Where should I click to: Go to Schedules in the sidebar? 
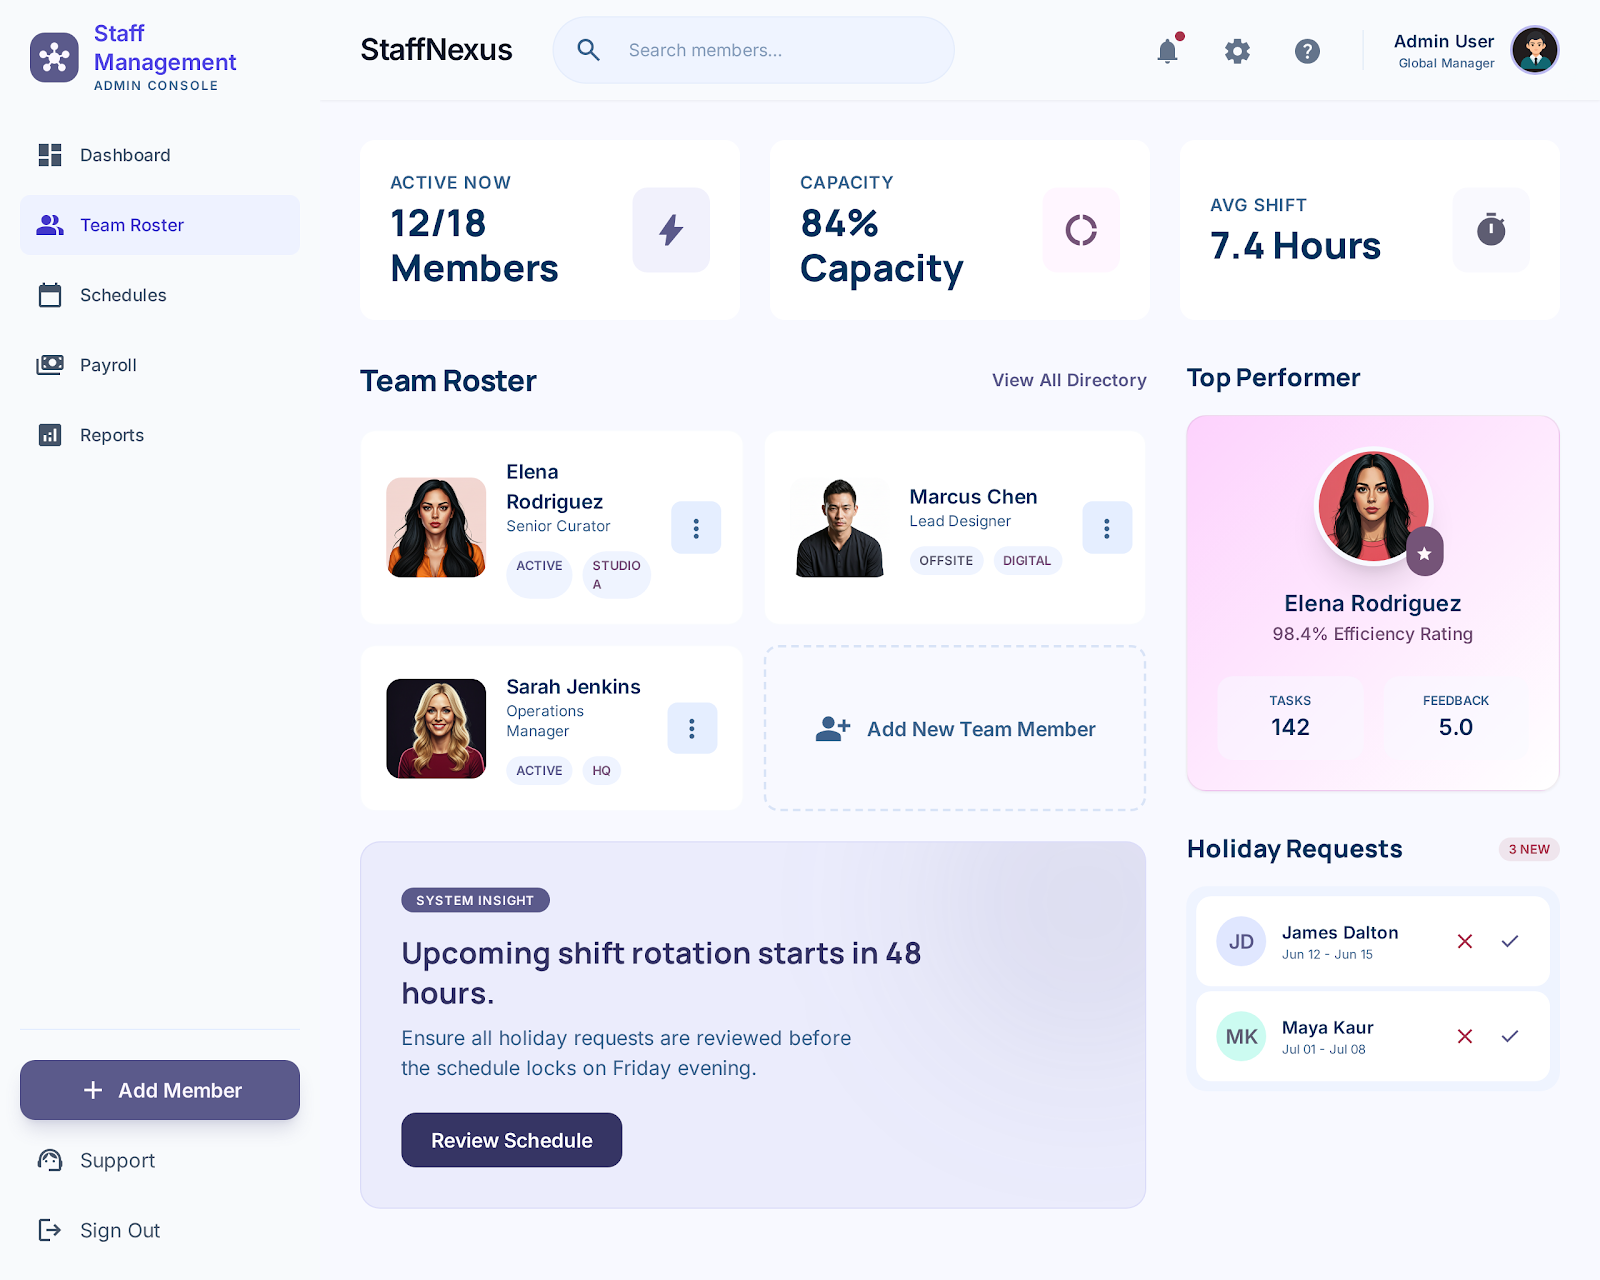123,295
